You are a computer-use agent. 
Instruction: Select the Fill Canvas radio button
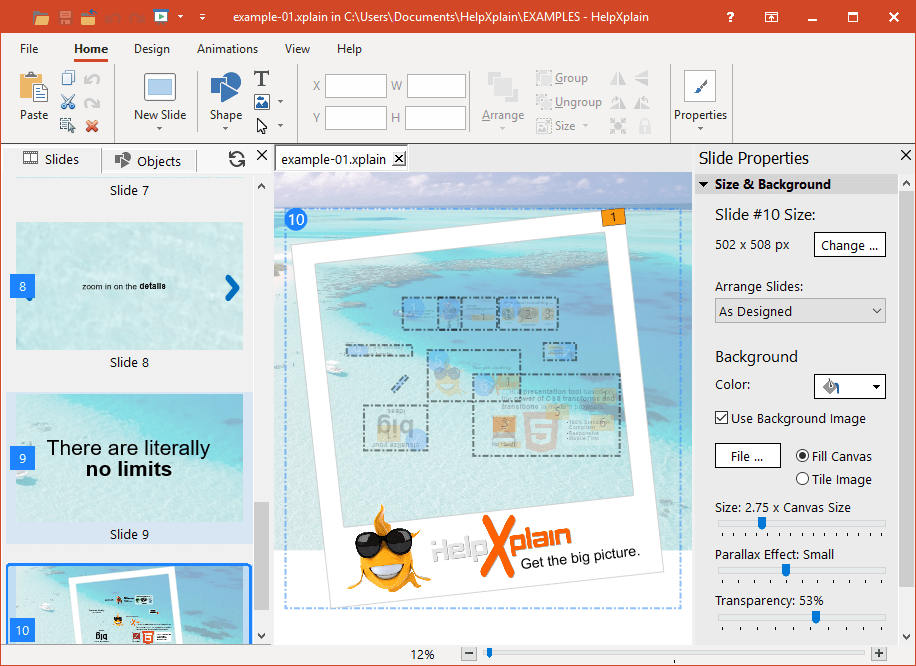pos(803,456)
